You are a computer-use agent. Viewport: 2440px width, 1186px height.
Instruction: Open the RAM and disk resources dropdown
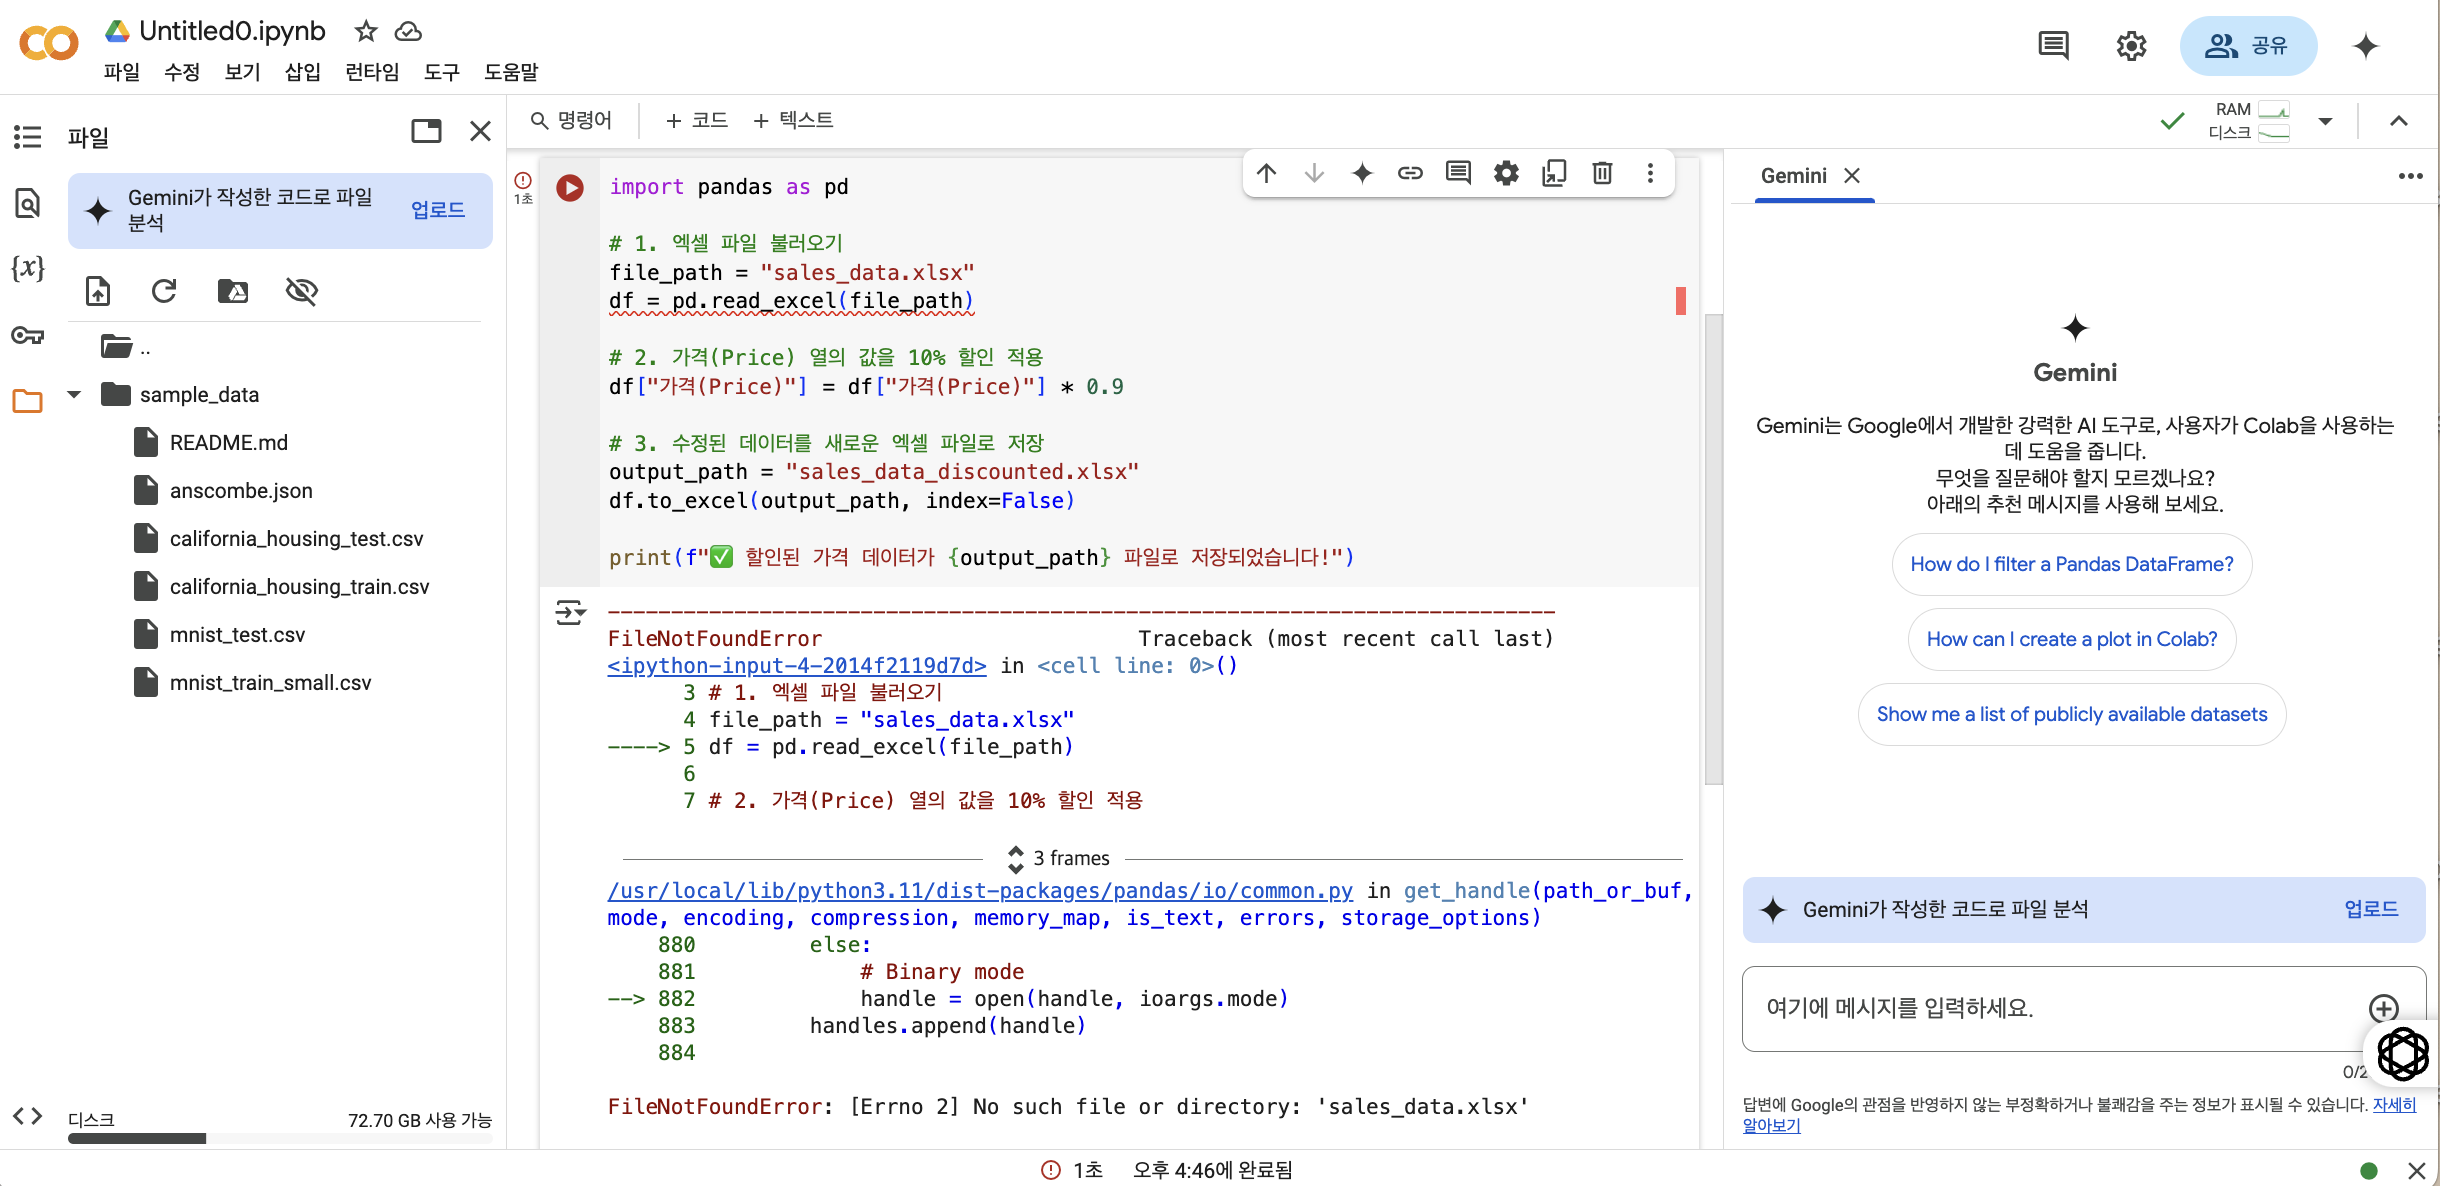tap(2324, 121)
